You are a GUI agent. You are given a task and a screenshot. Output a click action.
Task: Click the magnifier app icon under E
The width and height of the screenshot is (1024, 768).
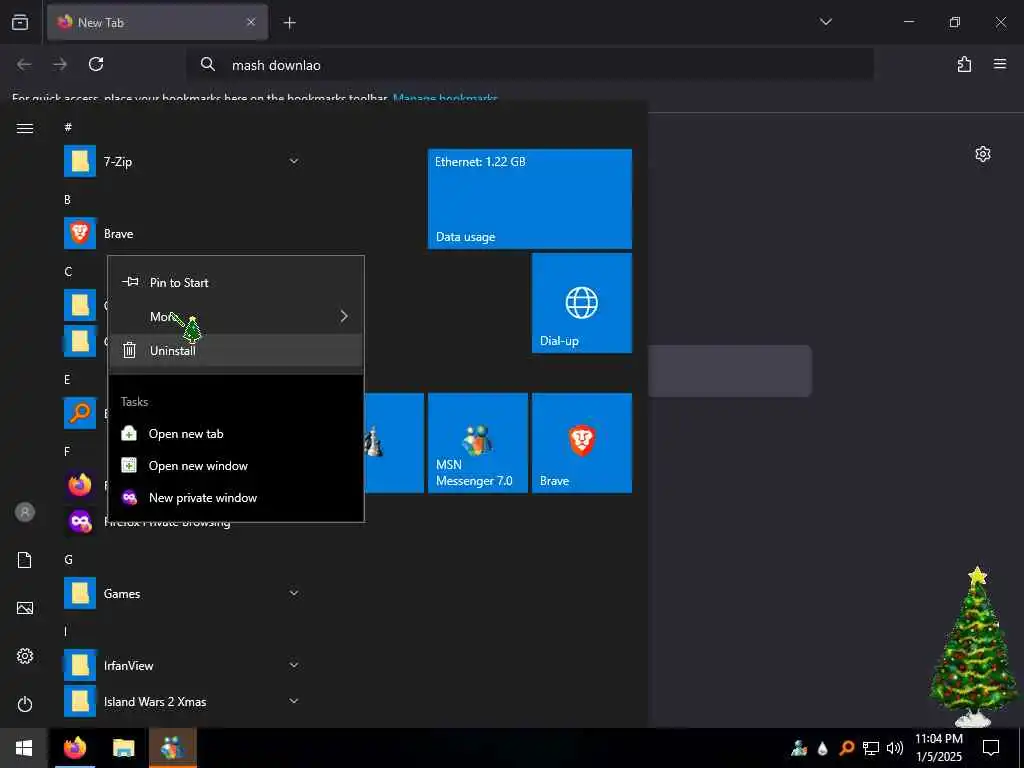80,413
